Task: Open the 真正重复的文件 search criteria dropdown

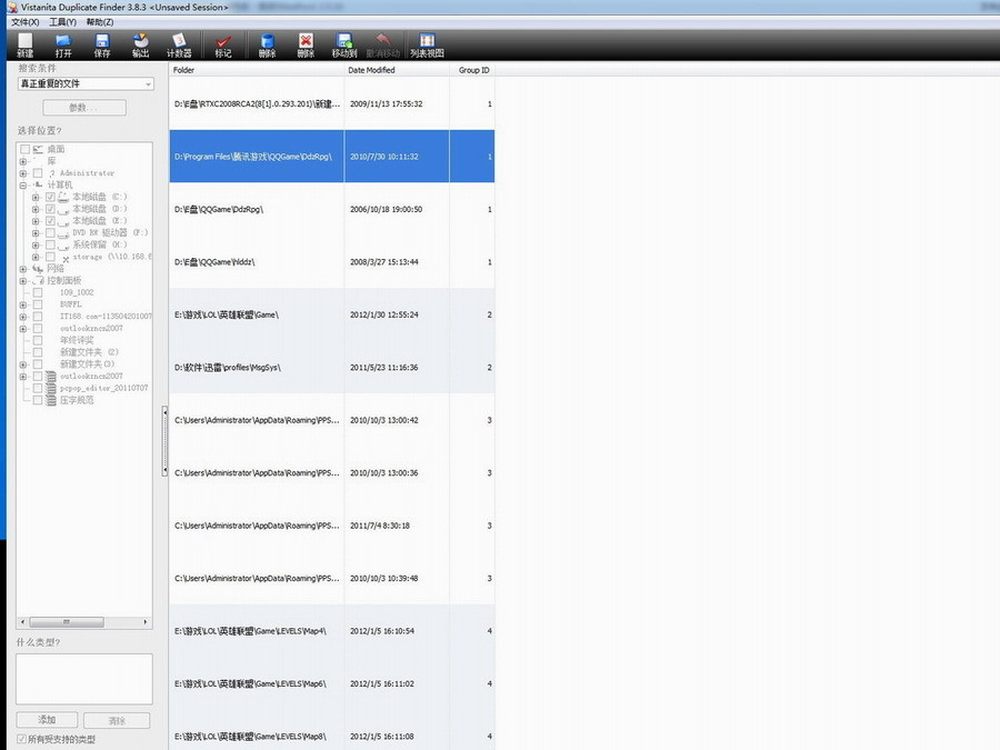Action: pos(86,84)
